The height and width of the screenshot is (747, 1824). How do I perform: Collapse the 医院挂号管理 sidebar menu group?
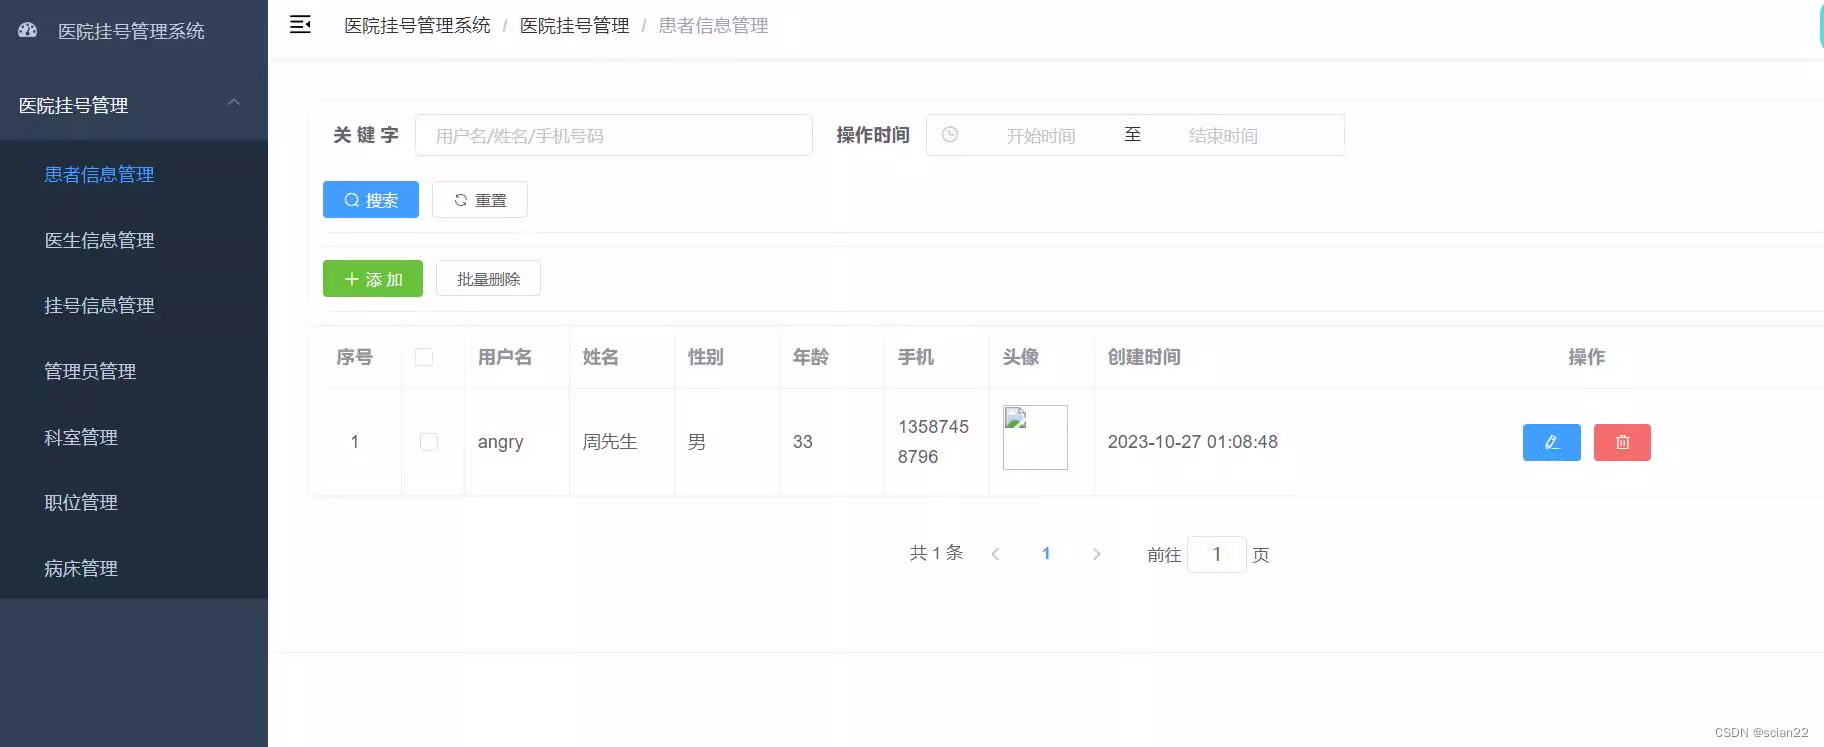pos(134,105)
